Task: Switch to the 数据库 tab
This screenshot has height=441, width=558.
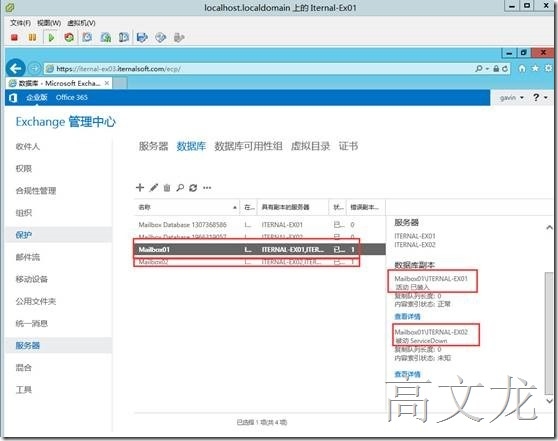Action: (x=191, y=146)
